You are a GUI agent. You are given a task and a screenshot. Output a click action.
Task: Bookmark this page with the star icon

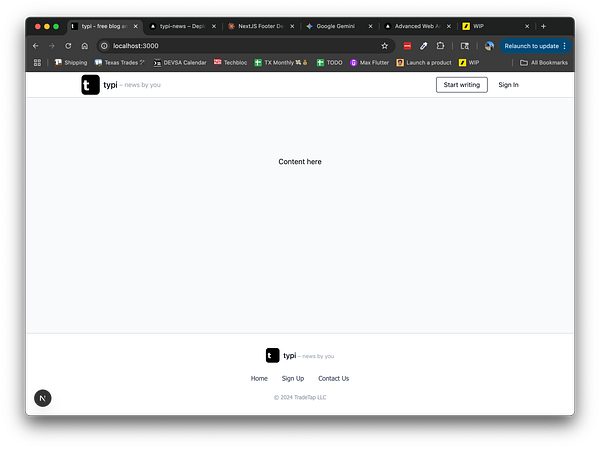coord(385,46)
